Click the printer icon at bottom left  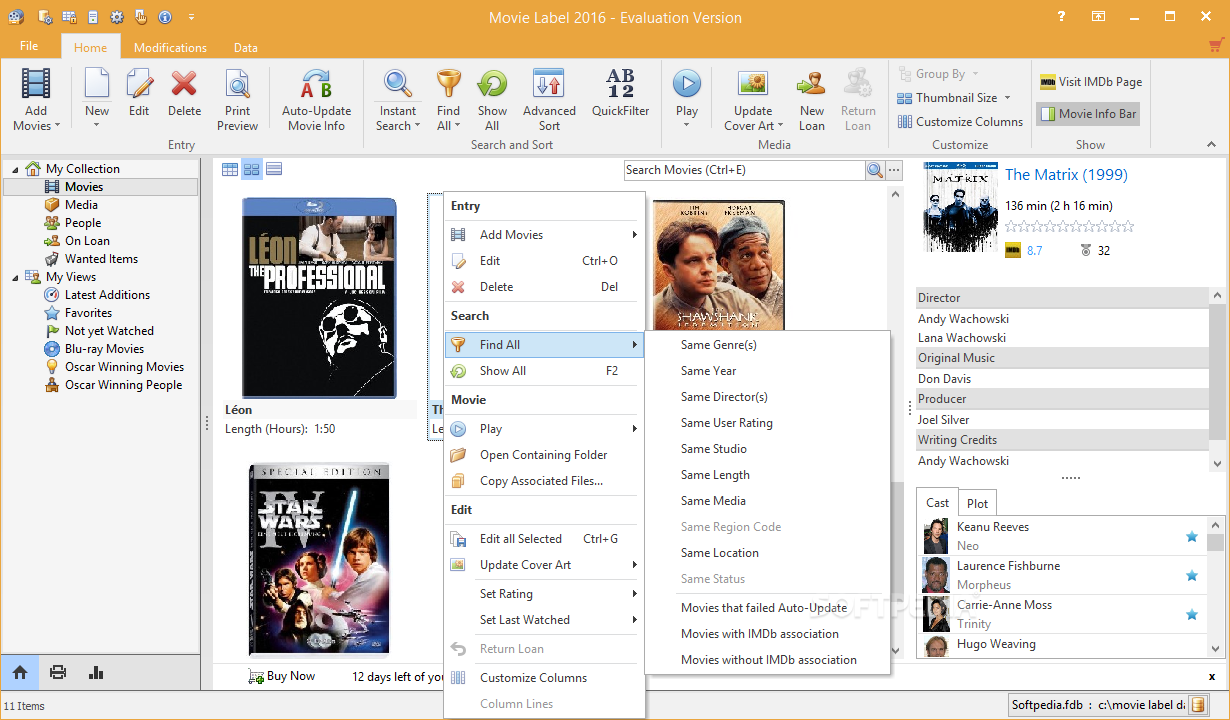point(58,673)
